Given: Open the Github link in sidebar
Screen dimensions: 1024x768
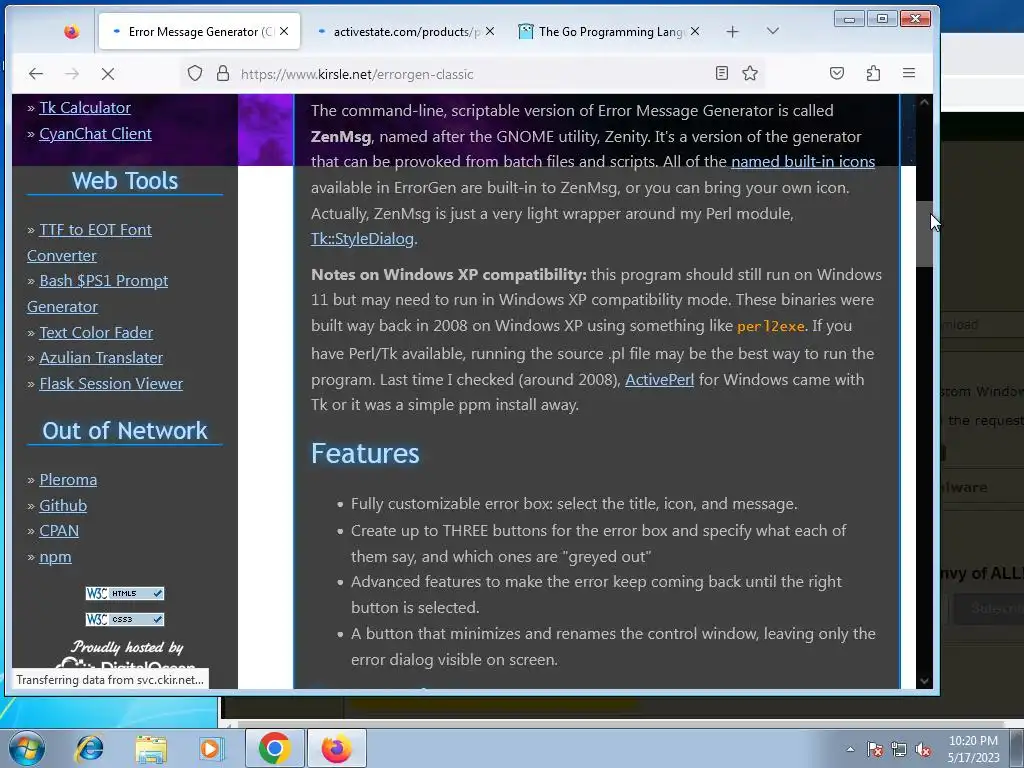Looking at the screenshot, I should [x=63, y=505].
